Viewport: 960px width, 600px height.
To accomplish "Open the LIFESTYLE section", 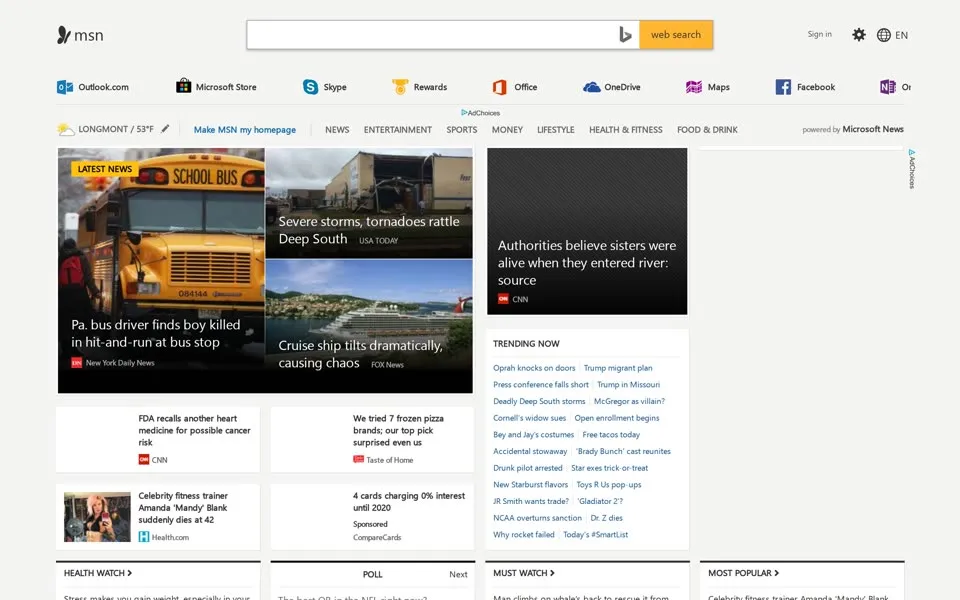I will click(556, 130).
